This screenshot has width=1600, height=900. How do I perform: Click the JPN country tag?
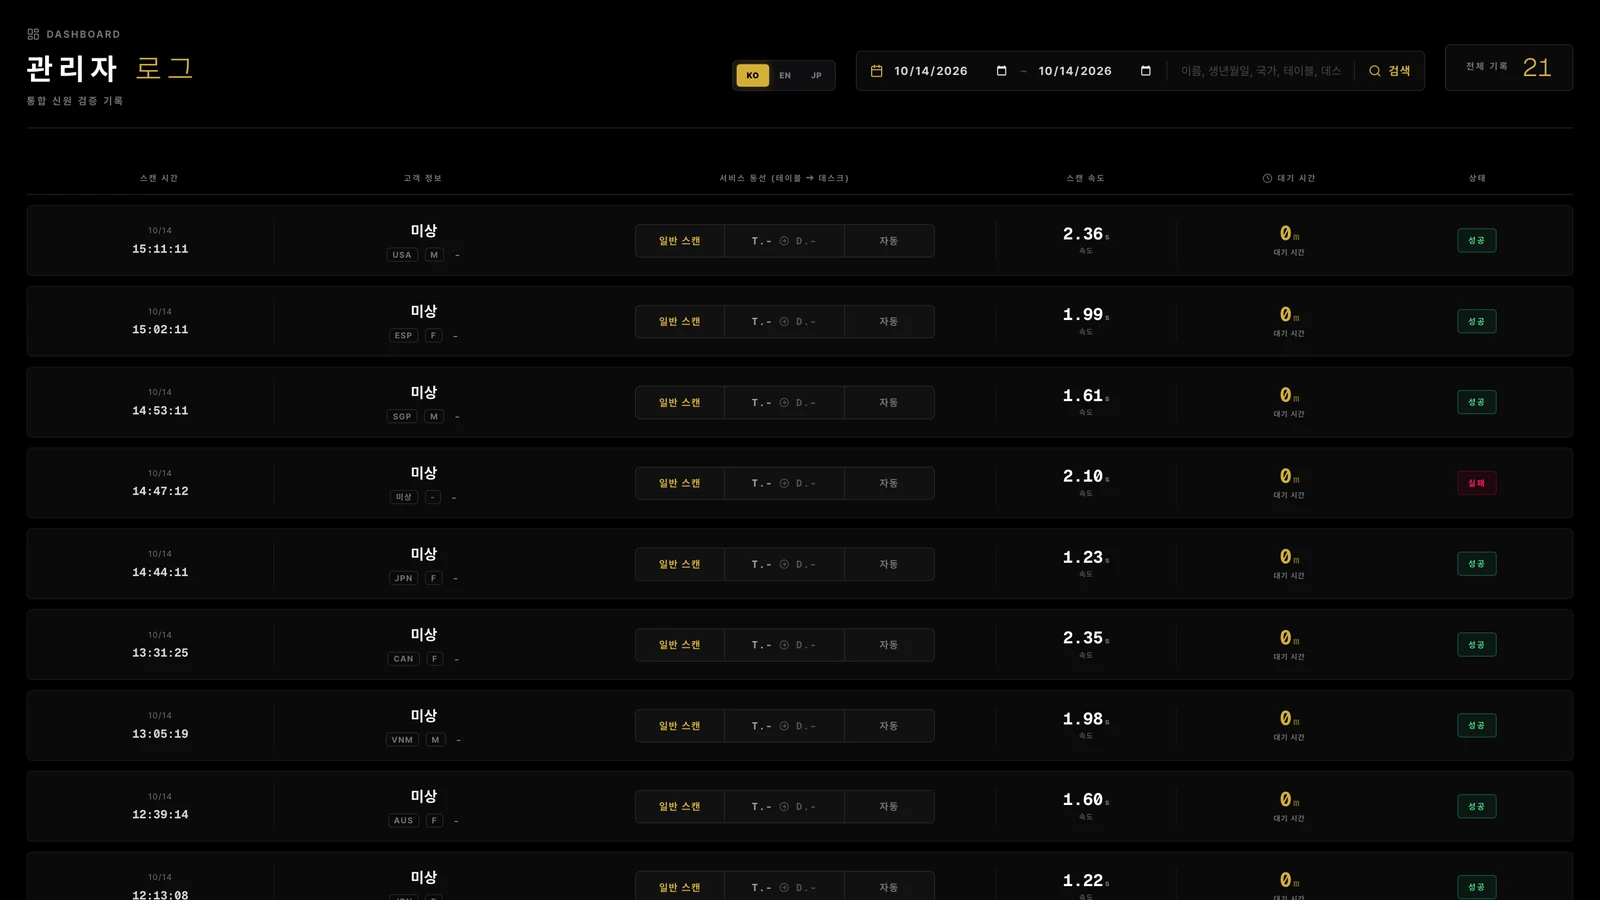[x=403, y=578]
